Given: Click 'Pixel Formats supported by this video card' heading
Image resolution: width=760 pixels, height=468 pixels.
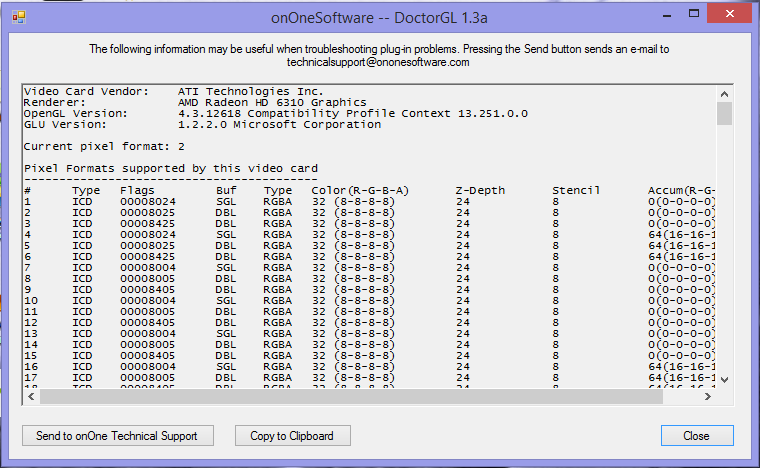Looking at the screenshot, I should [x=171, y=169].
